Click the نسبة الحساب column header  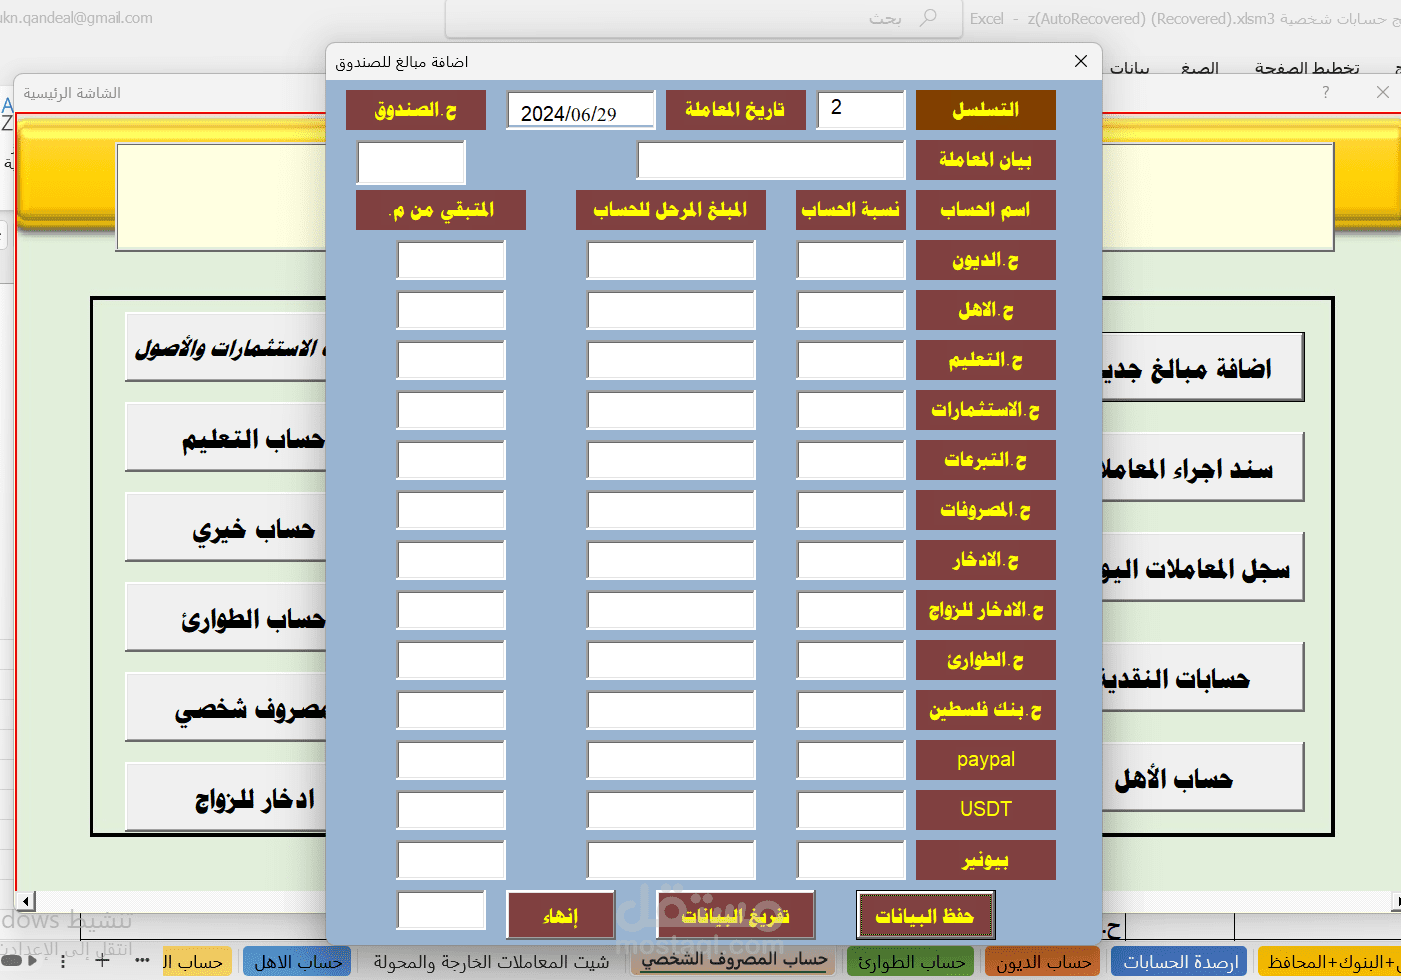tap(851, 210)
